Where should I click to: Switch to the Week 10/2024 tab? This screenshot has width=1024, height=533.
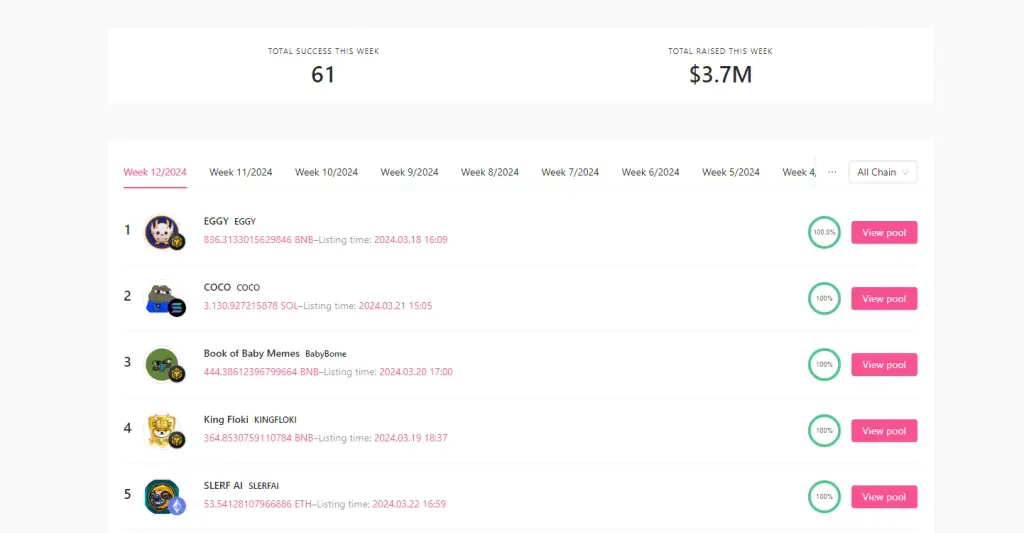point(326,172)
